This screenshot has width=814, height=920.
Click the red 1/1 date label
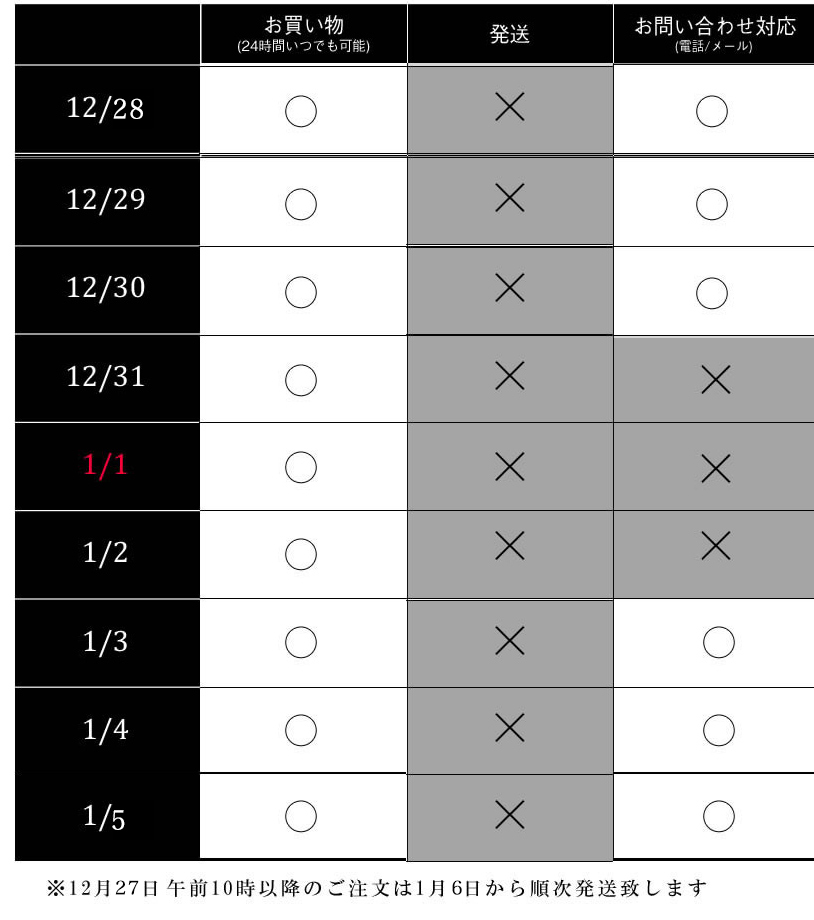pos(106,466)
